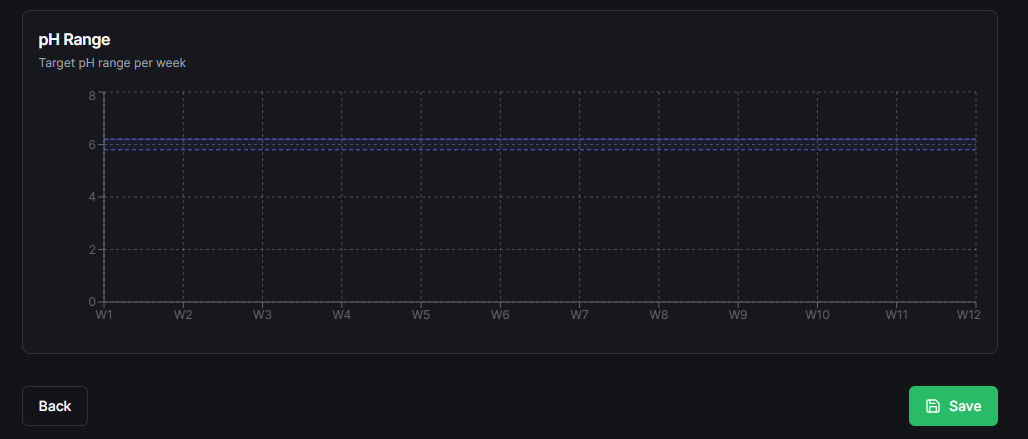The width and height of the screenshot is (1028, 439).
Task: Click the upper purple dashed pH line
Action: (x=540, y=139)
